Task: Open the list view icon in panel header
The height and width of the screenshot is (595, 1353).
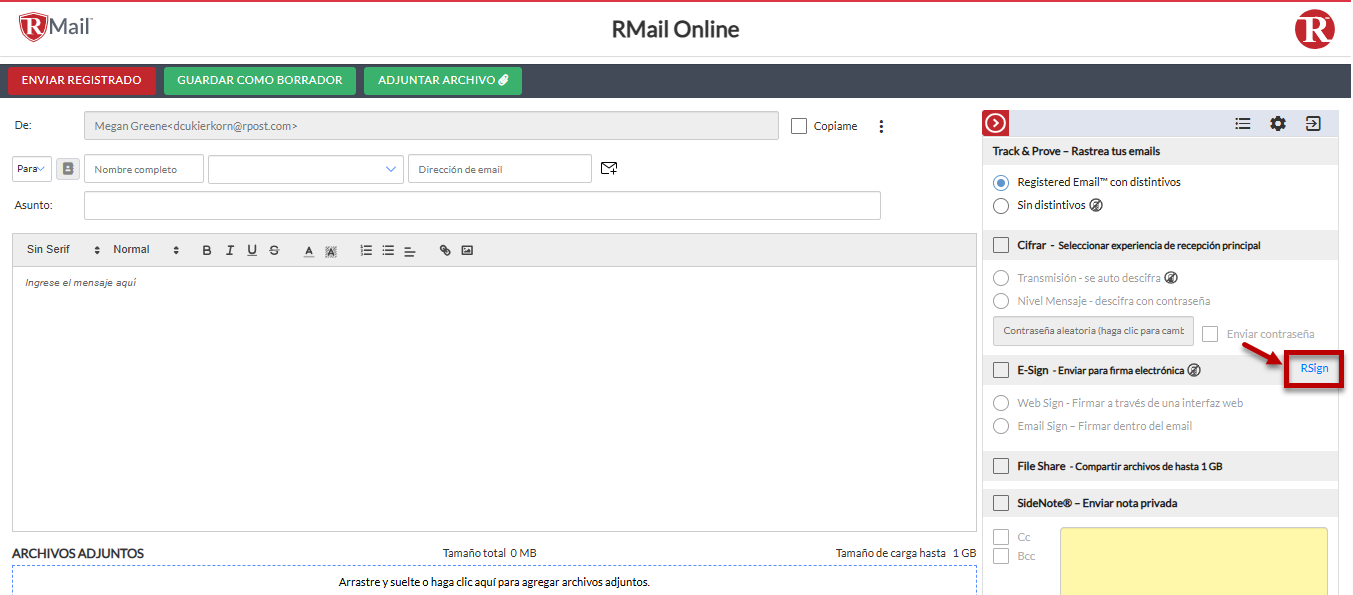Action: coord(1242,124)
